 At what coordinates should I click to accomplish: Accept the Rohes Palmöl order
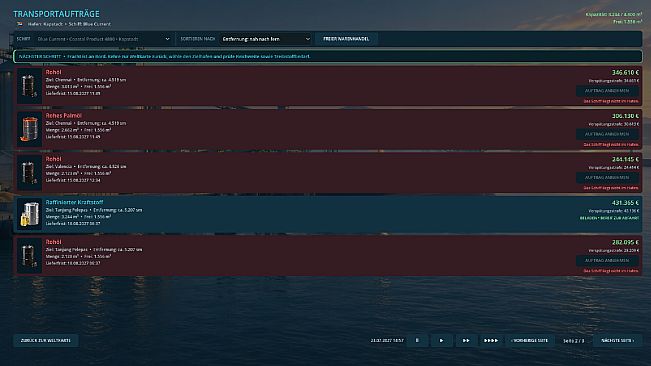tap(607, 134)
